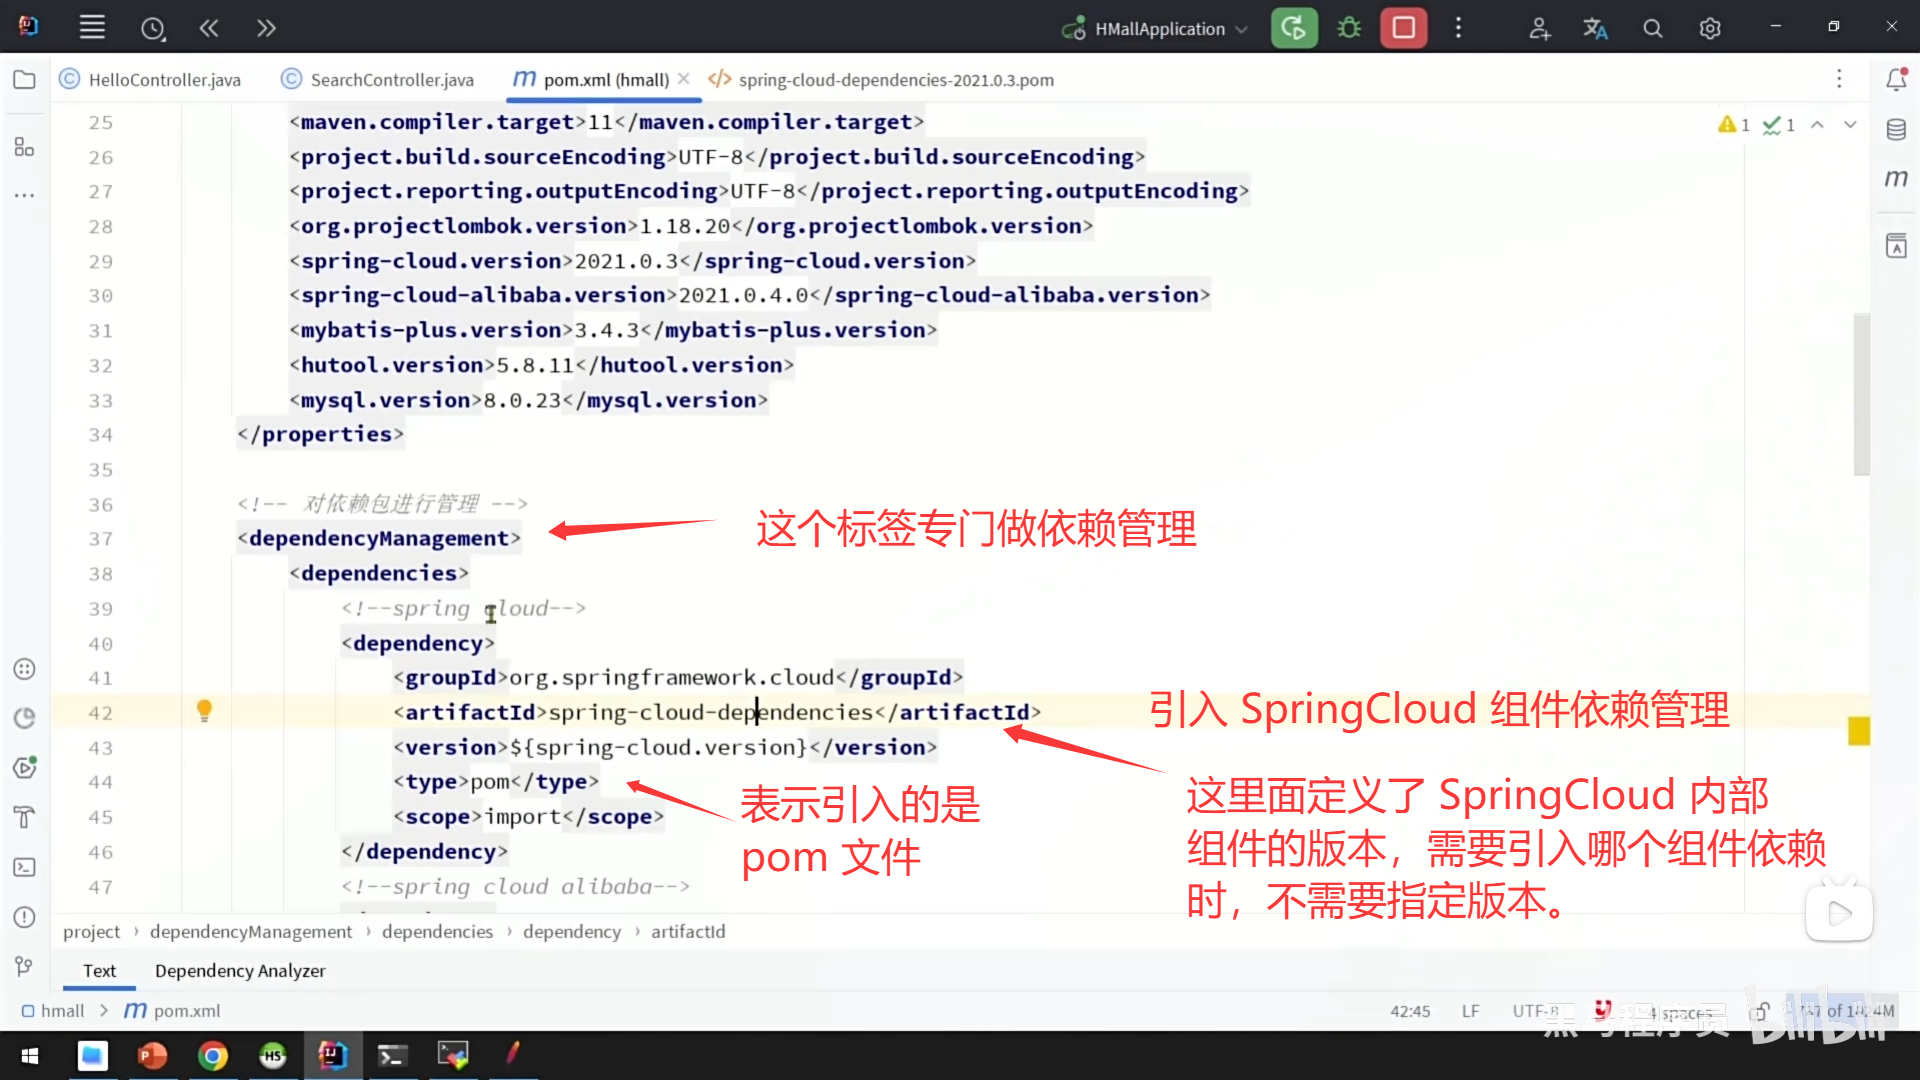Screen dimensions: 1920x1080
Task: Open the Maven tool window
Action: pos(1896,179)
